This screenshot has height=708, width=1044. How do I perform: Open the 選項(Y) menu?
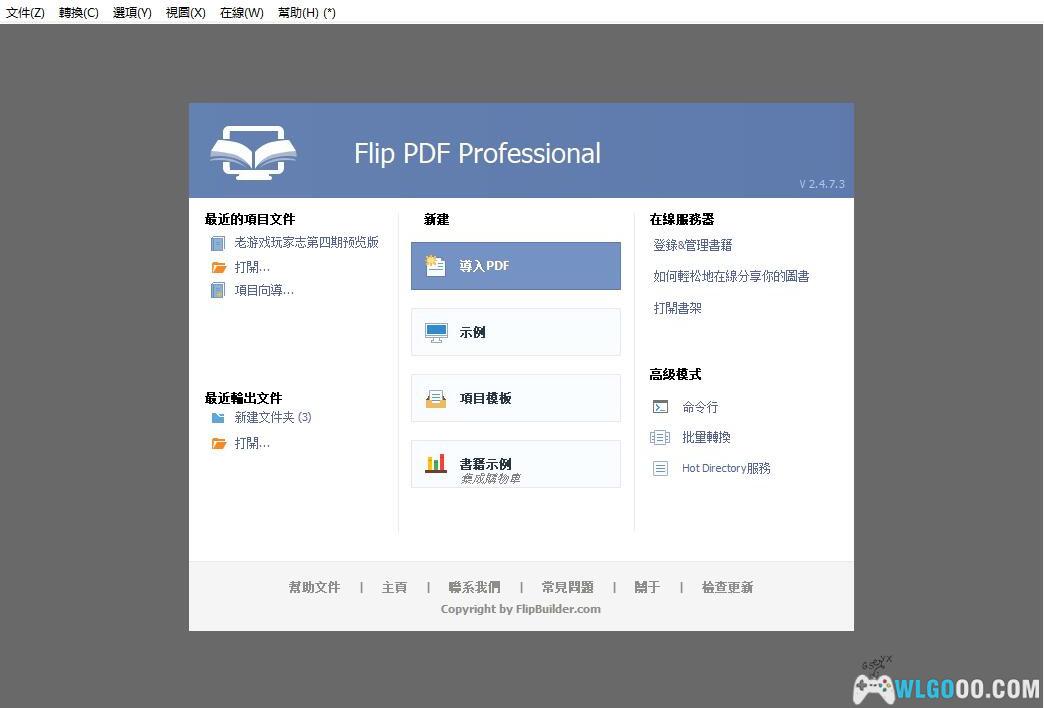coord(131,12)
